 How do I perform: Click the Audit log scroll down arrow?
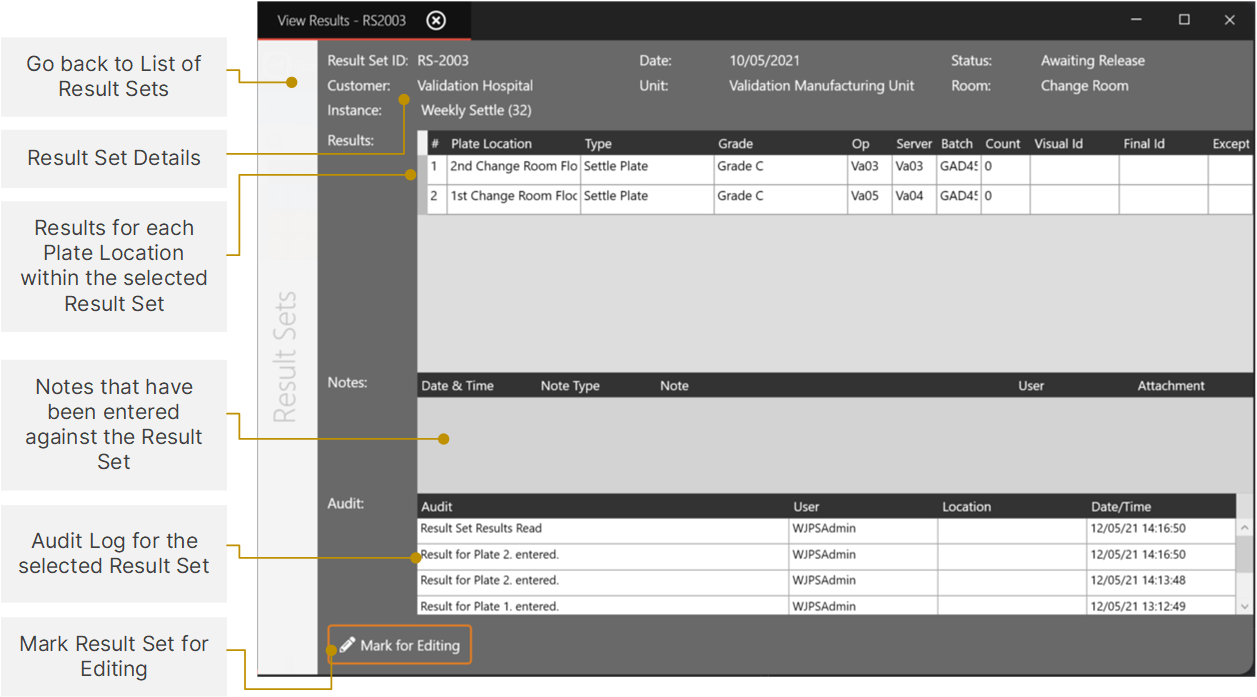1244,606
